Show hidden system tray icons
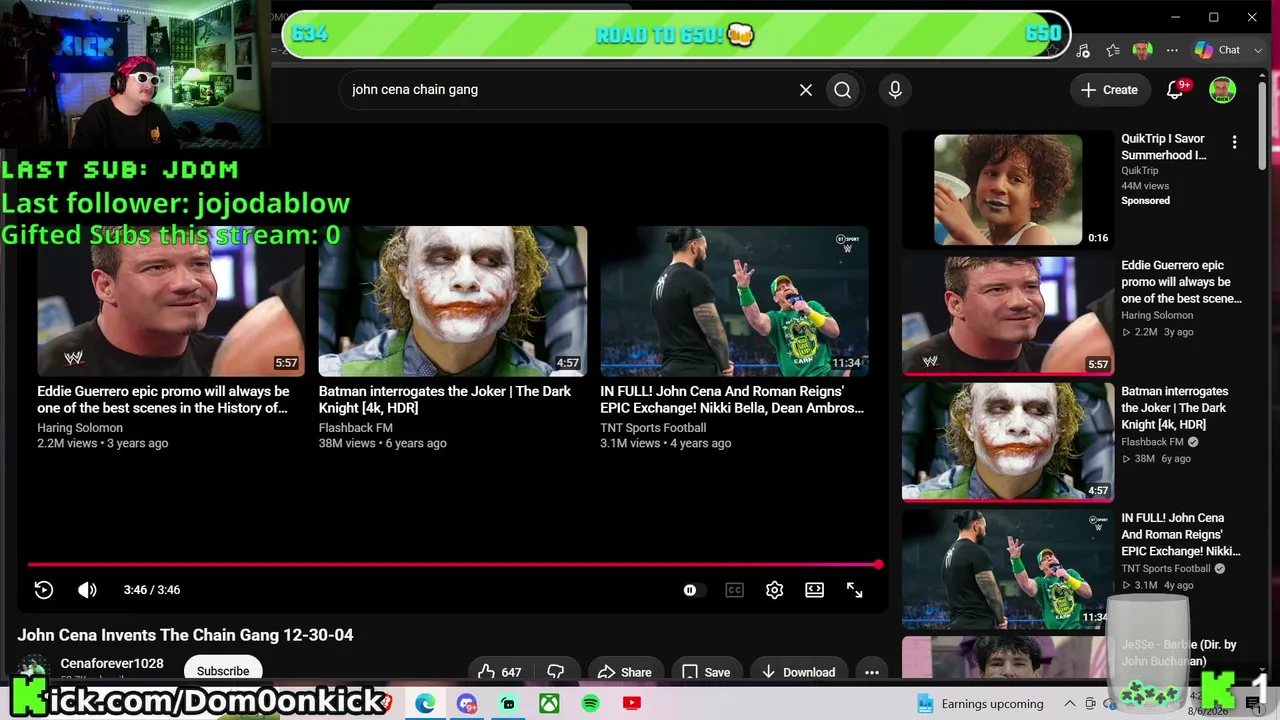Image resolution: width=1280 pixels, height=720 pixels. pos(1072,704)
